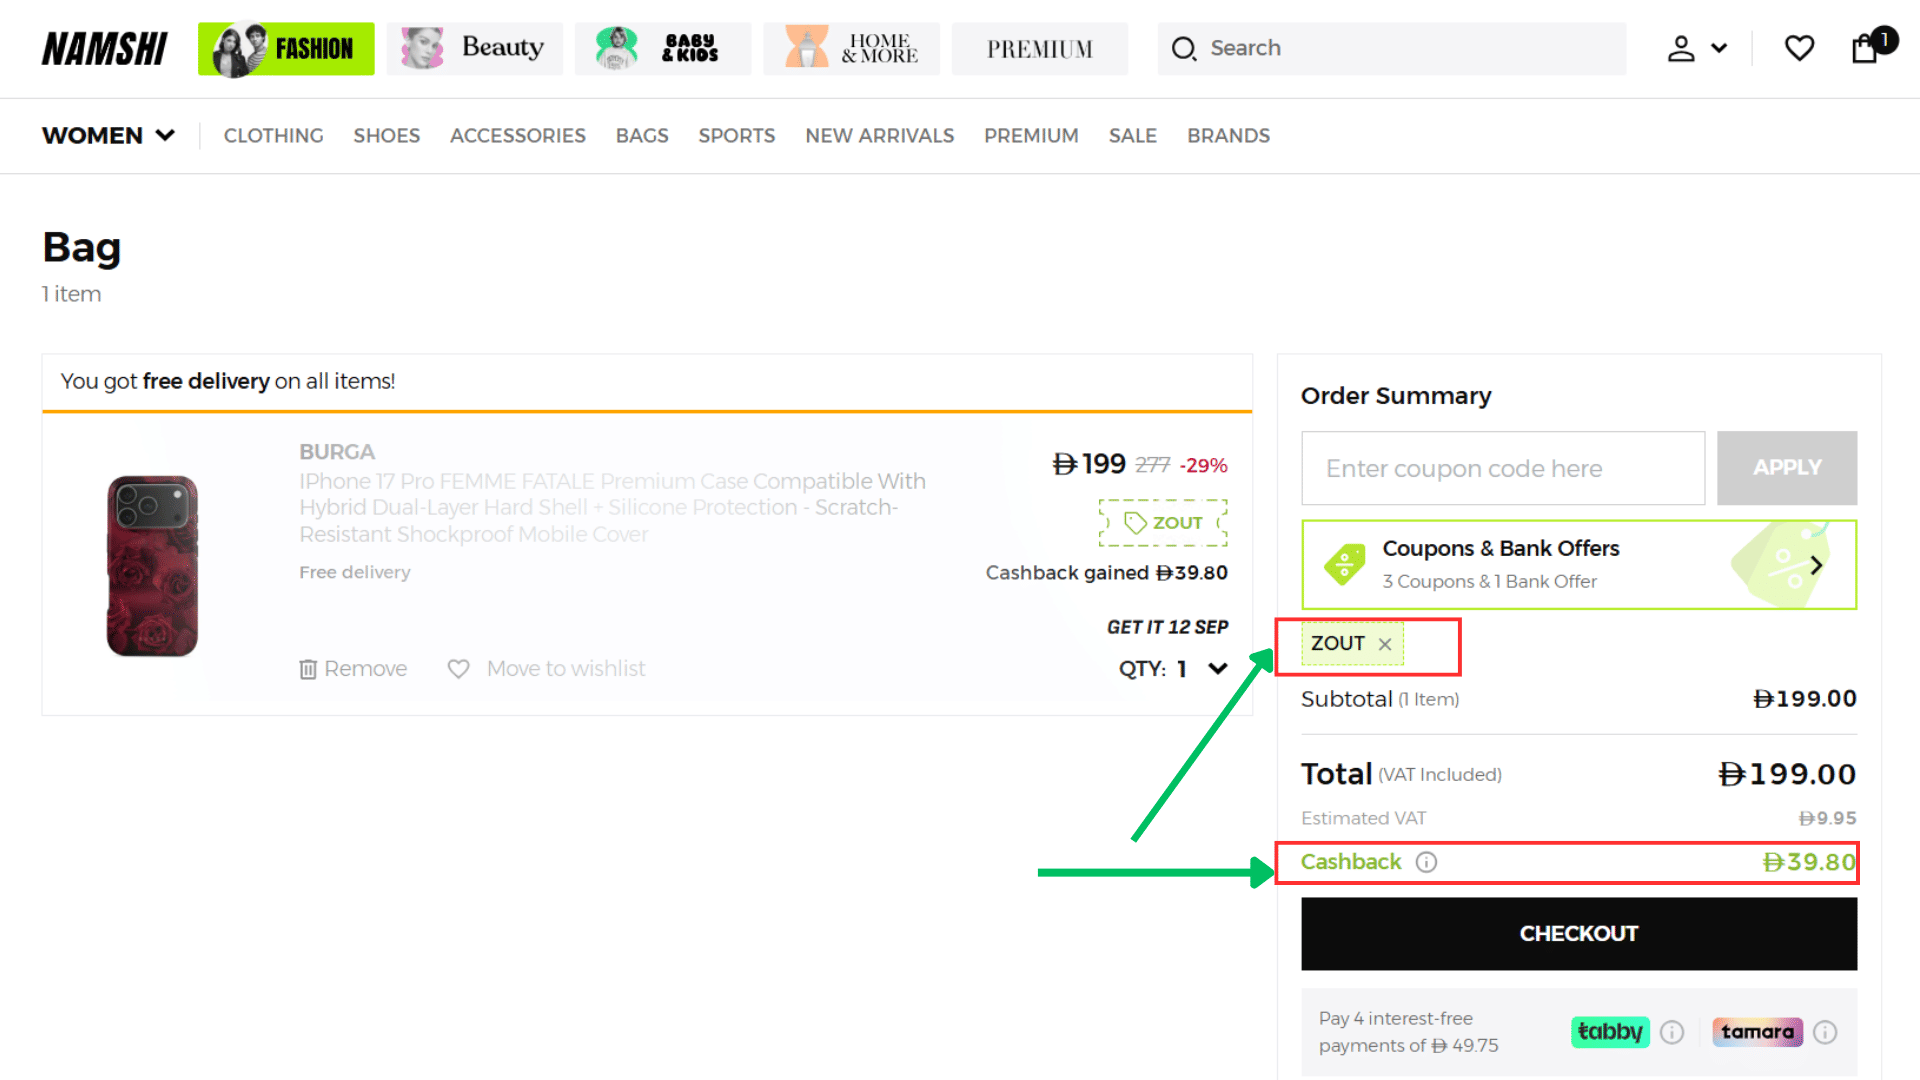Click the user account profile icon

point(1681,48)
